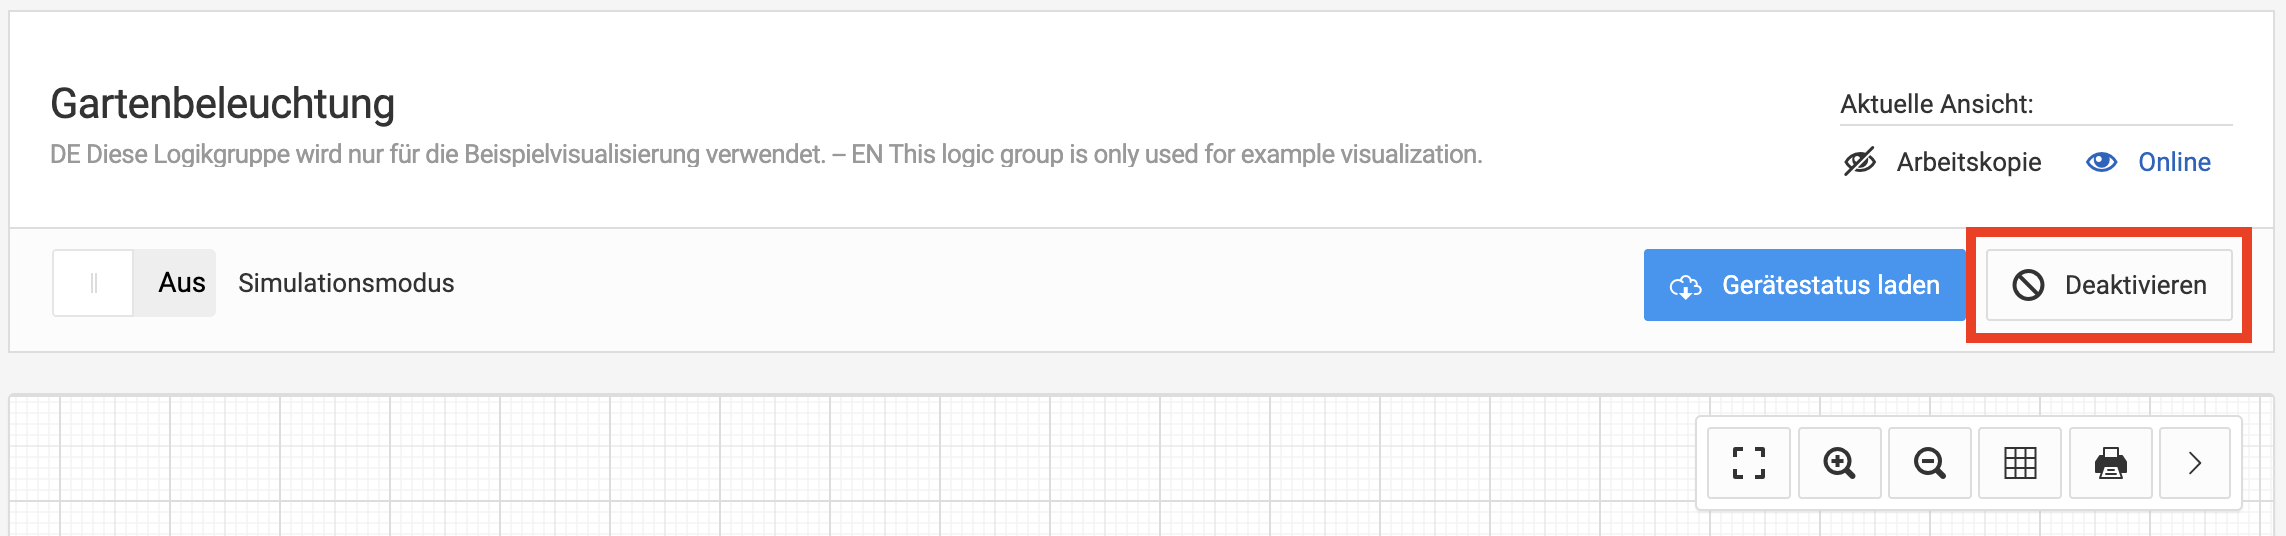The width and height of the screenshot is (2286, 536).
Task: Click the Deaktivieren button
Action: tap(2109, 285)
